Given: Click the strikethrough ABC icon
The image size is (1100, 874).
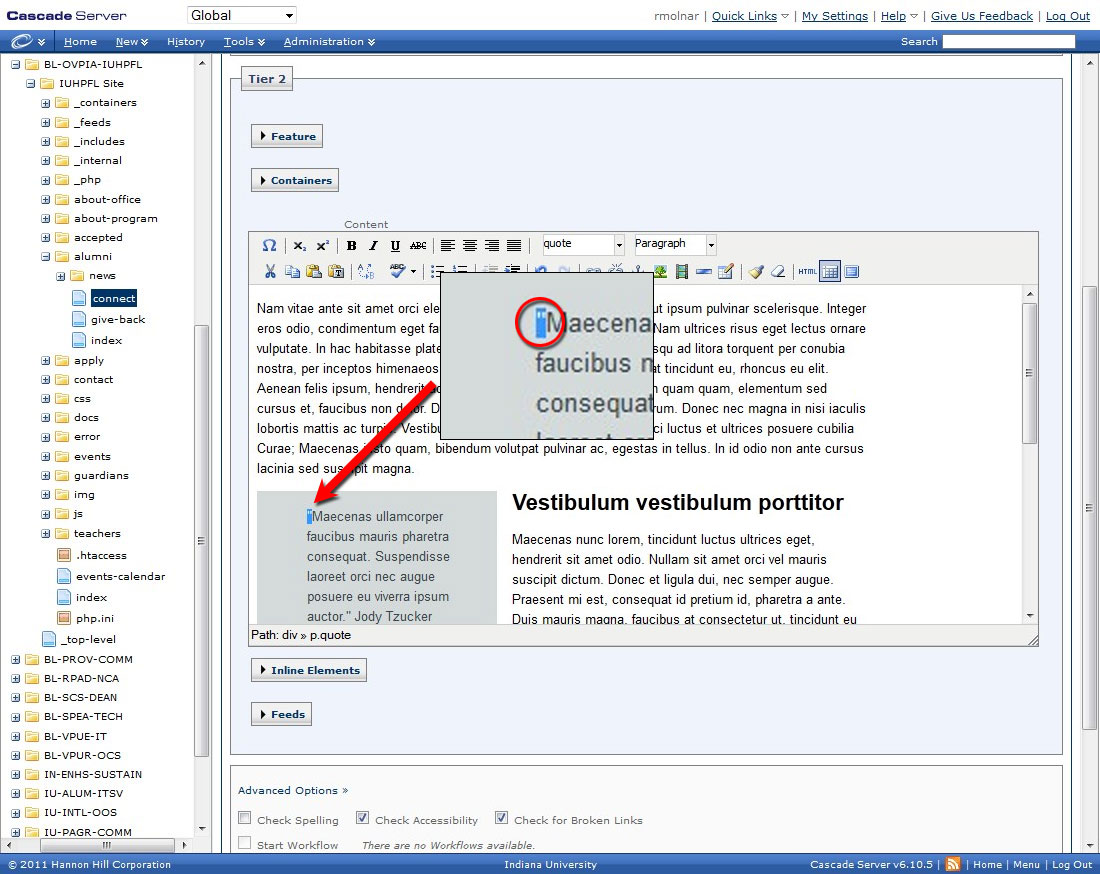Looking at the screenshot, I should pyautogui.click(x=418, y=246).
